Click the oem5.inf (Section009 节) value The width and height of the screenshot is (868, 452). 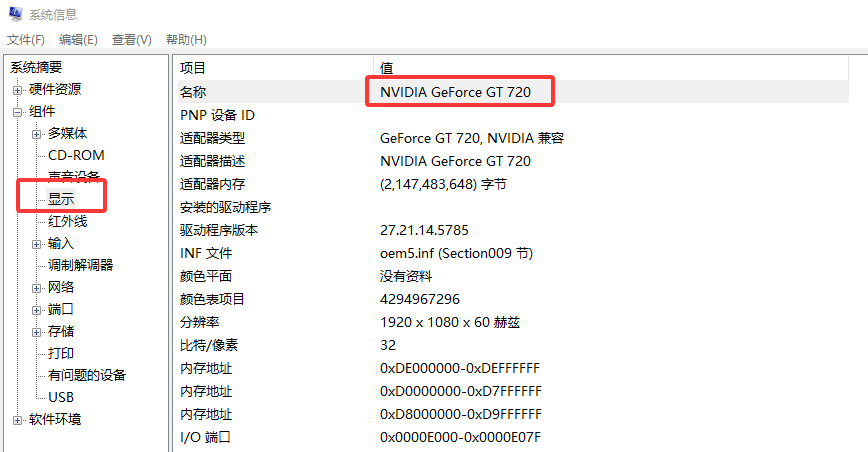(x=456, y=253)
